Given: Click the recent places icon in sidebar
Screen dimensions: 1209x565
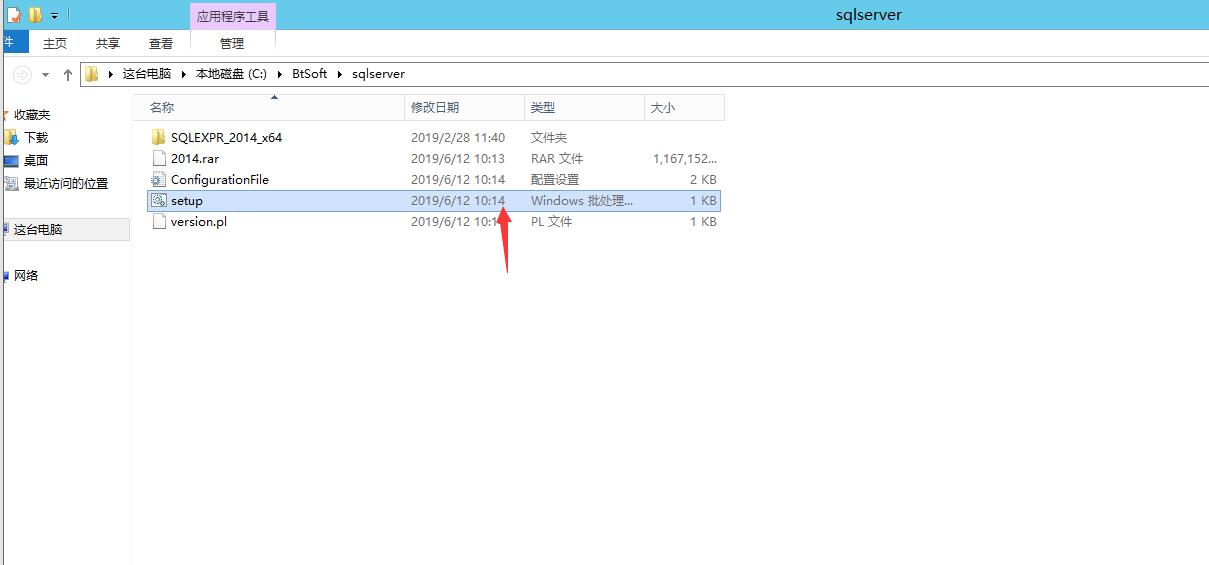Looking at the screenshot, I should pyautogui.click(x=11, y=183).
